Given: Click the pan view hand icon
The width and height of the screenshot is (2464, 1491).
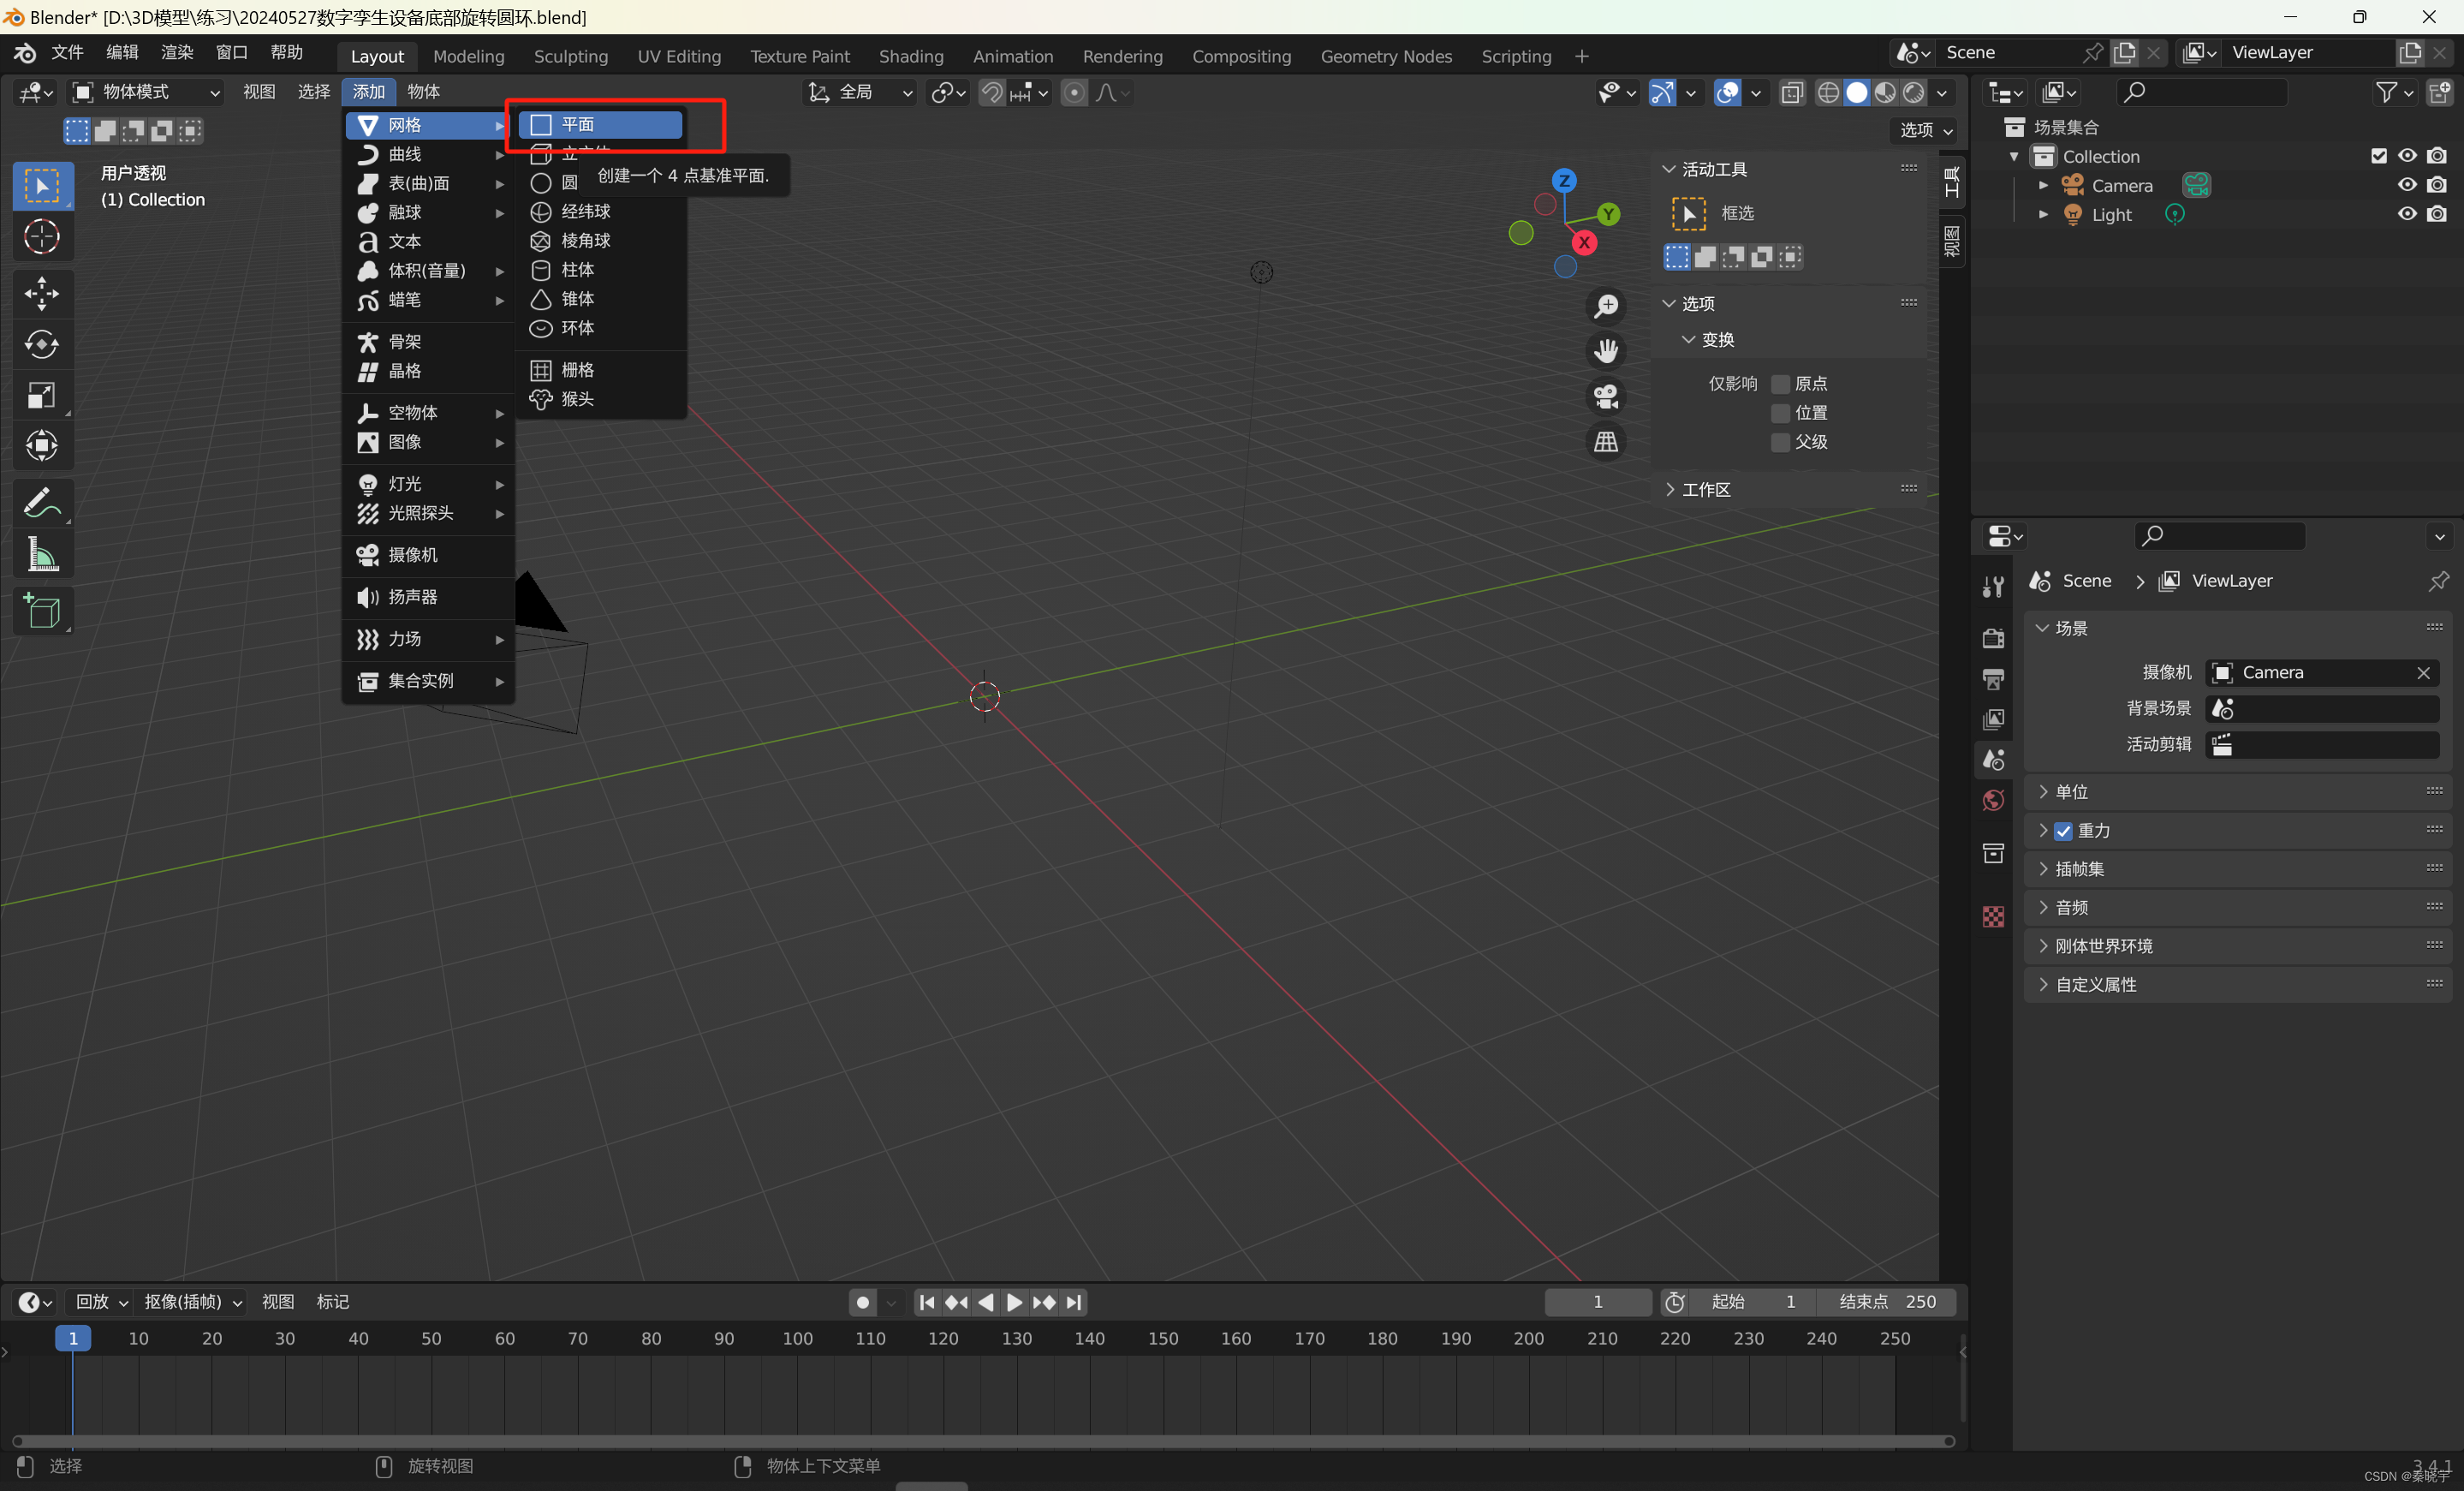Looking at the screenshot, I should [1606, 351].
